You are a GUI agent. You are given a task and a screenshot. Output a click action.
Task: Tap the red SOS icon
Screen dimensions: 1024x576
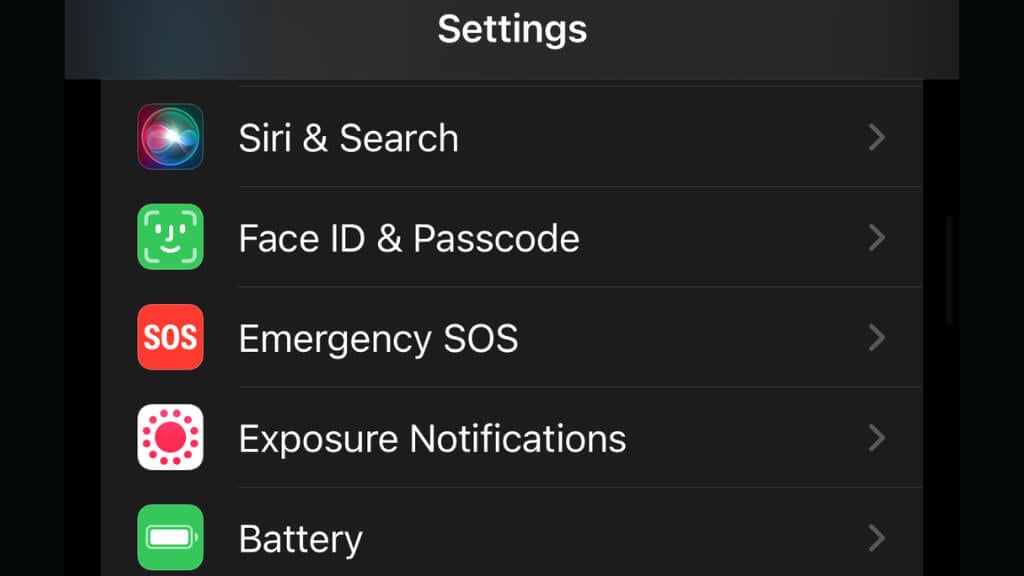click(170, 337)
